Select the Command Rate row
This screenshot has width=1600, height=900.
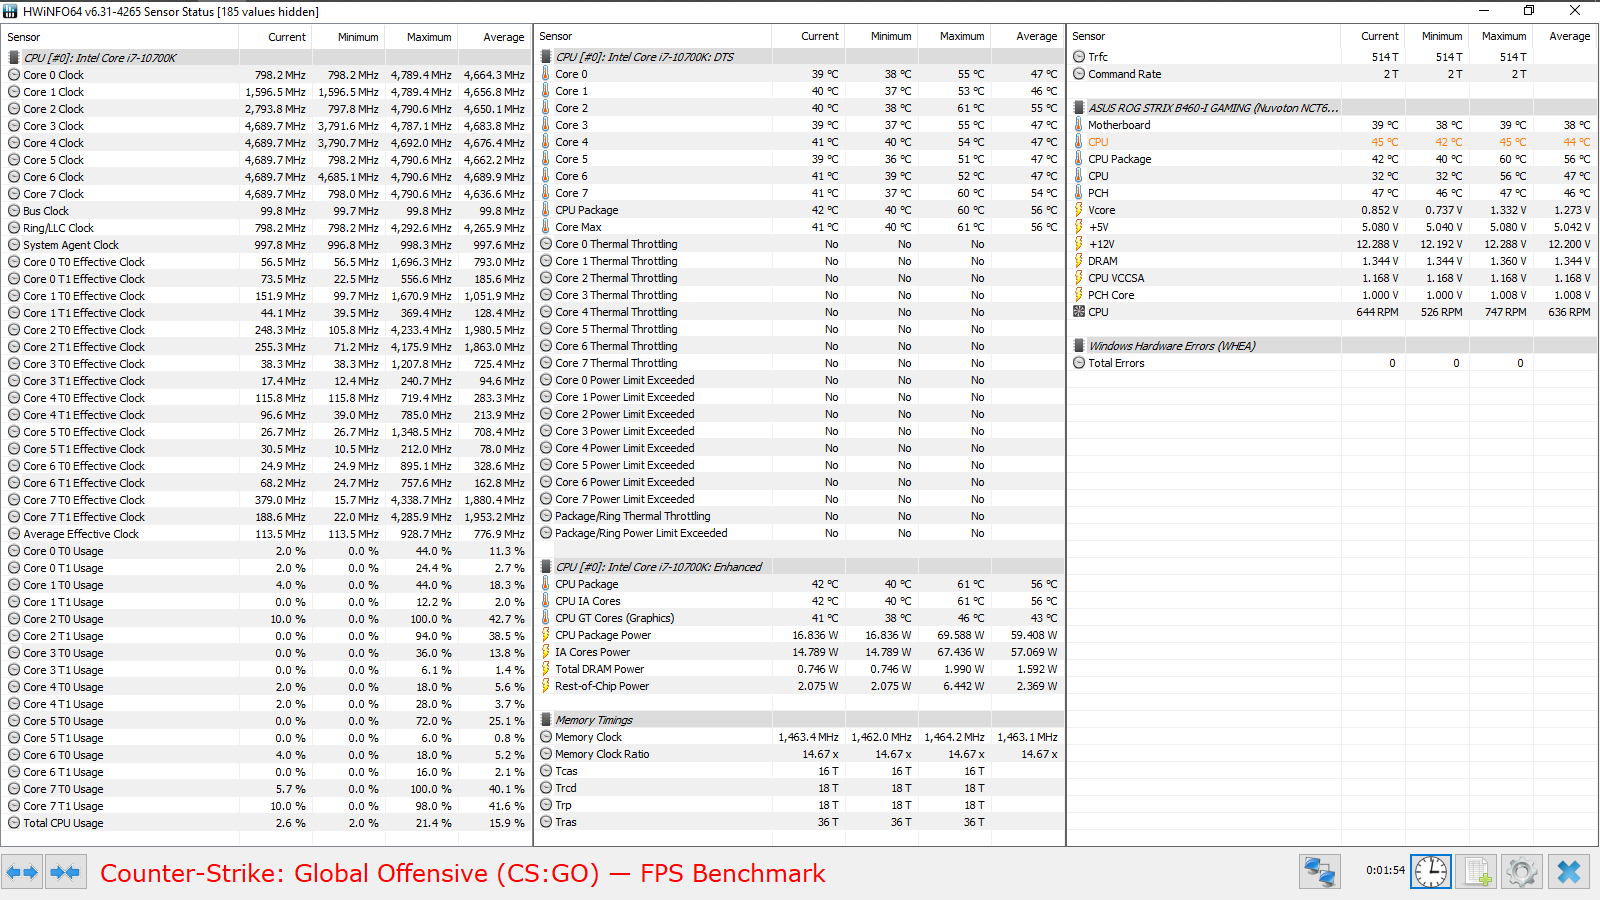tap(1332, 74)
